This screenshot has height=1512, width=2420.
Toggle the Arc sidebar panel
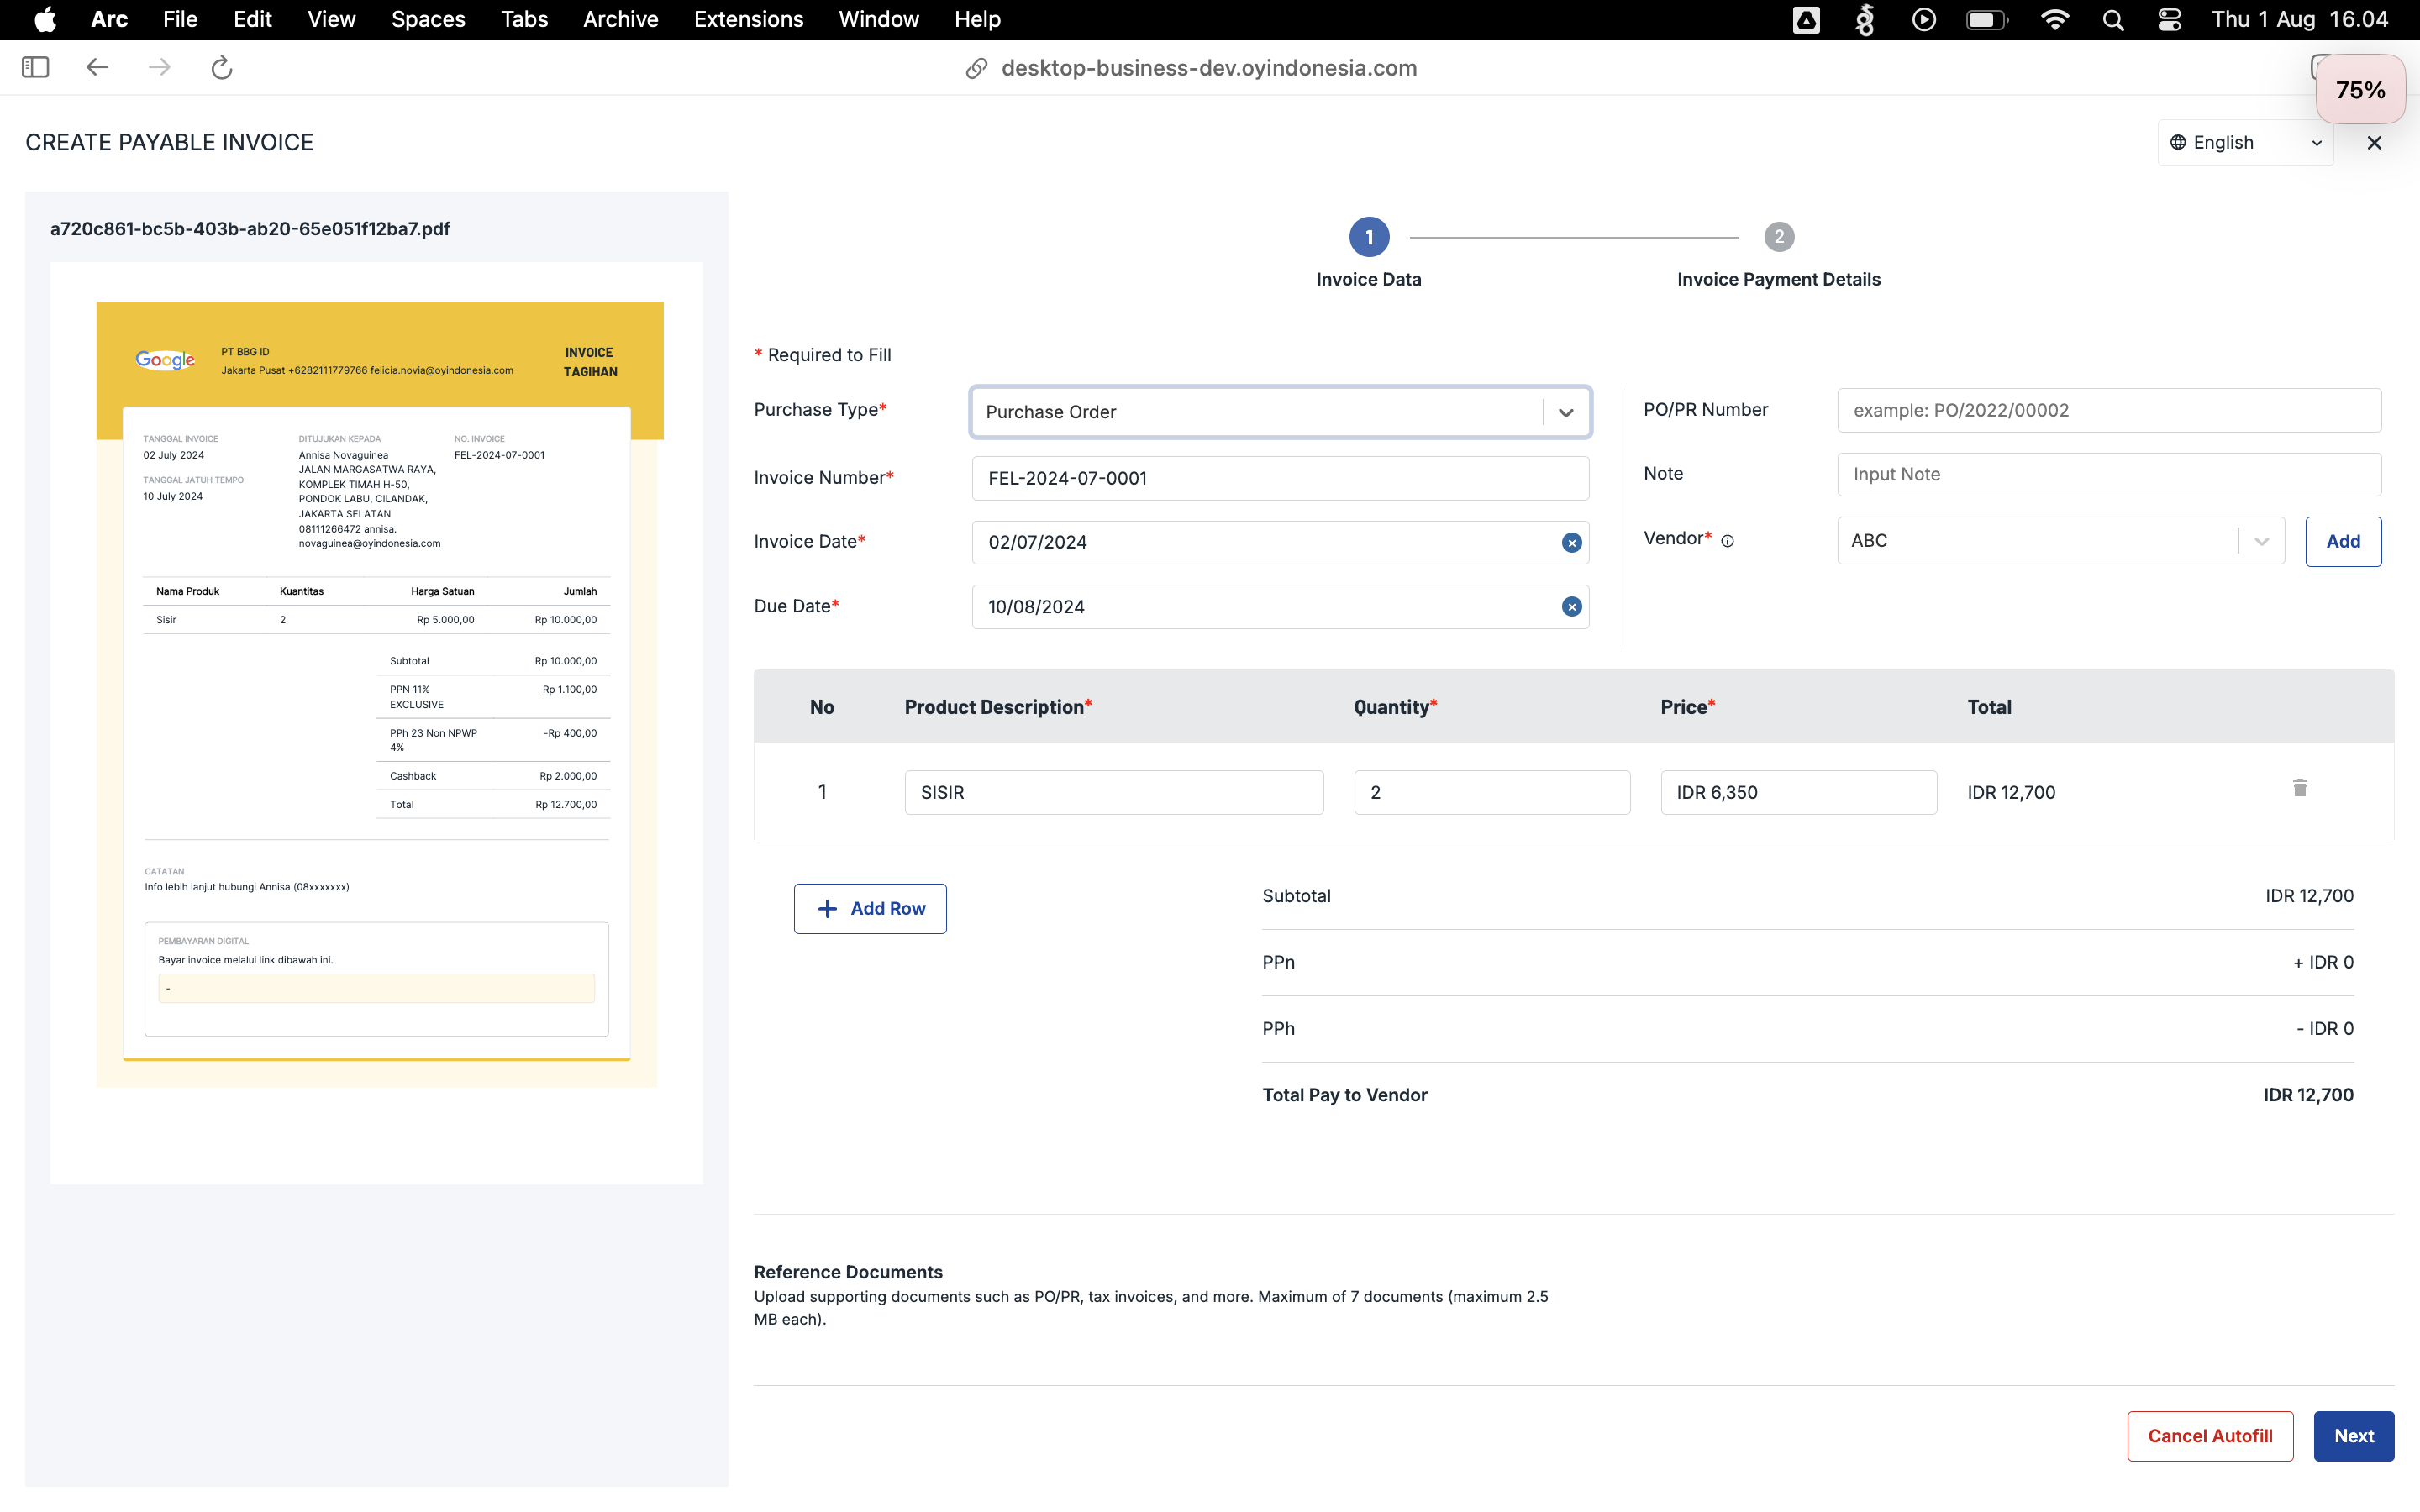(35, 67)
